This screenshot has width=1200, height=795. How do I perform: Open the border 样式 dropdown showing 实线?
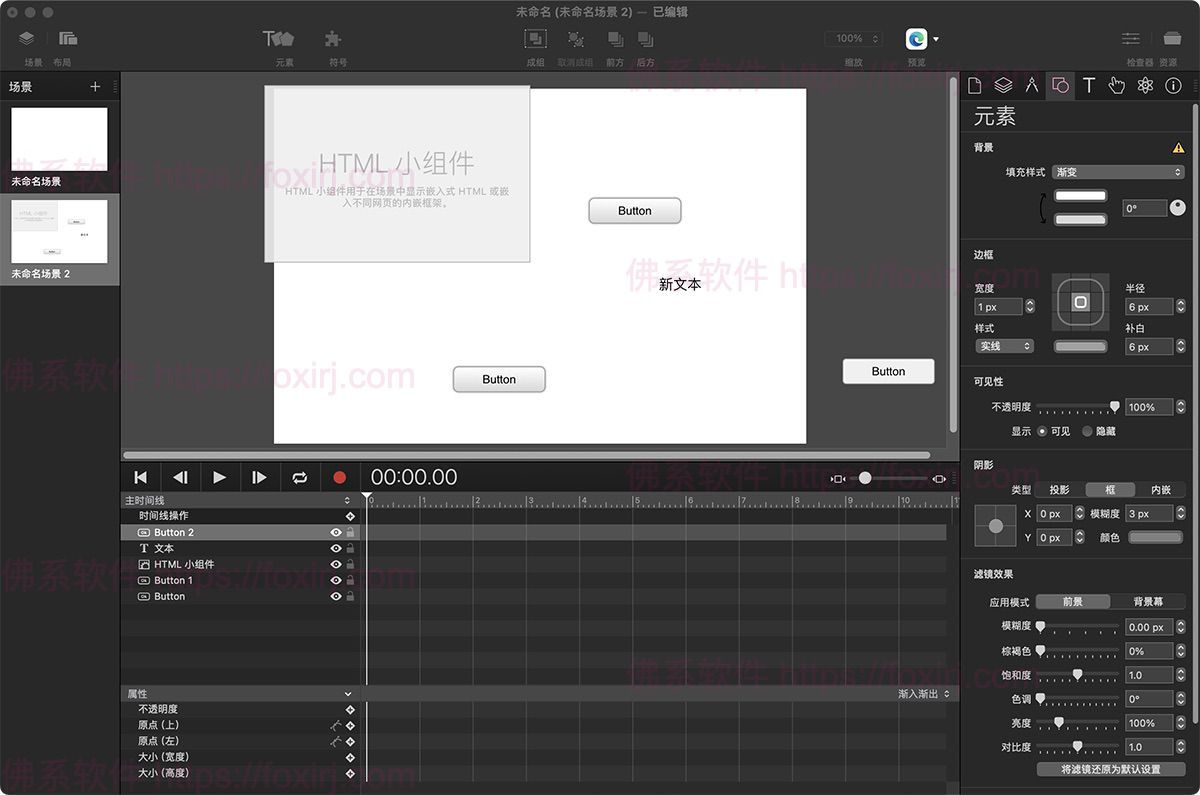pos(1004,346)
